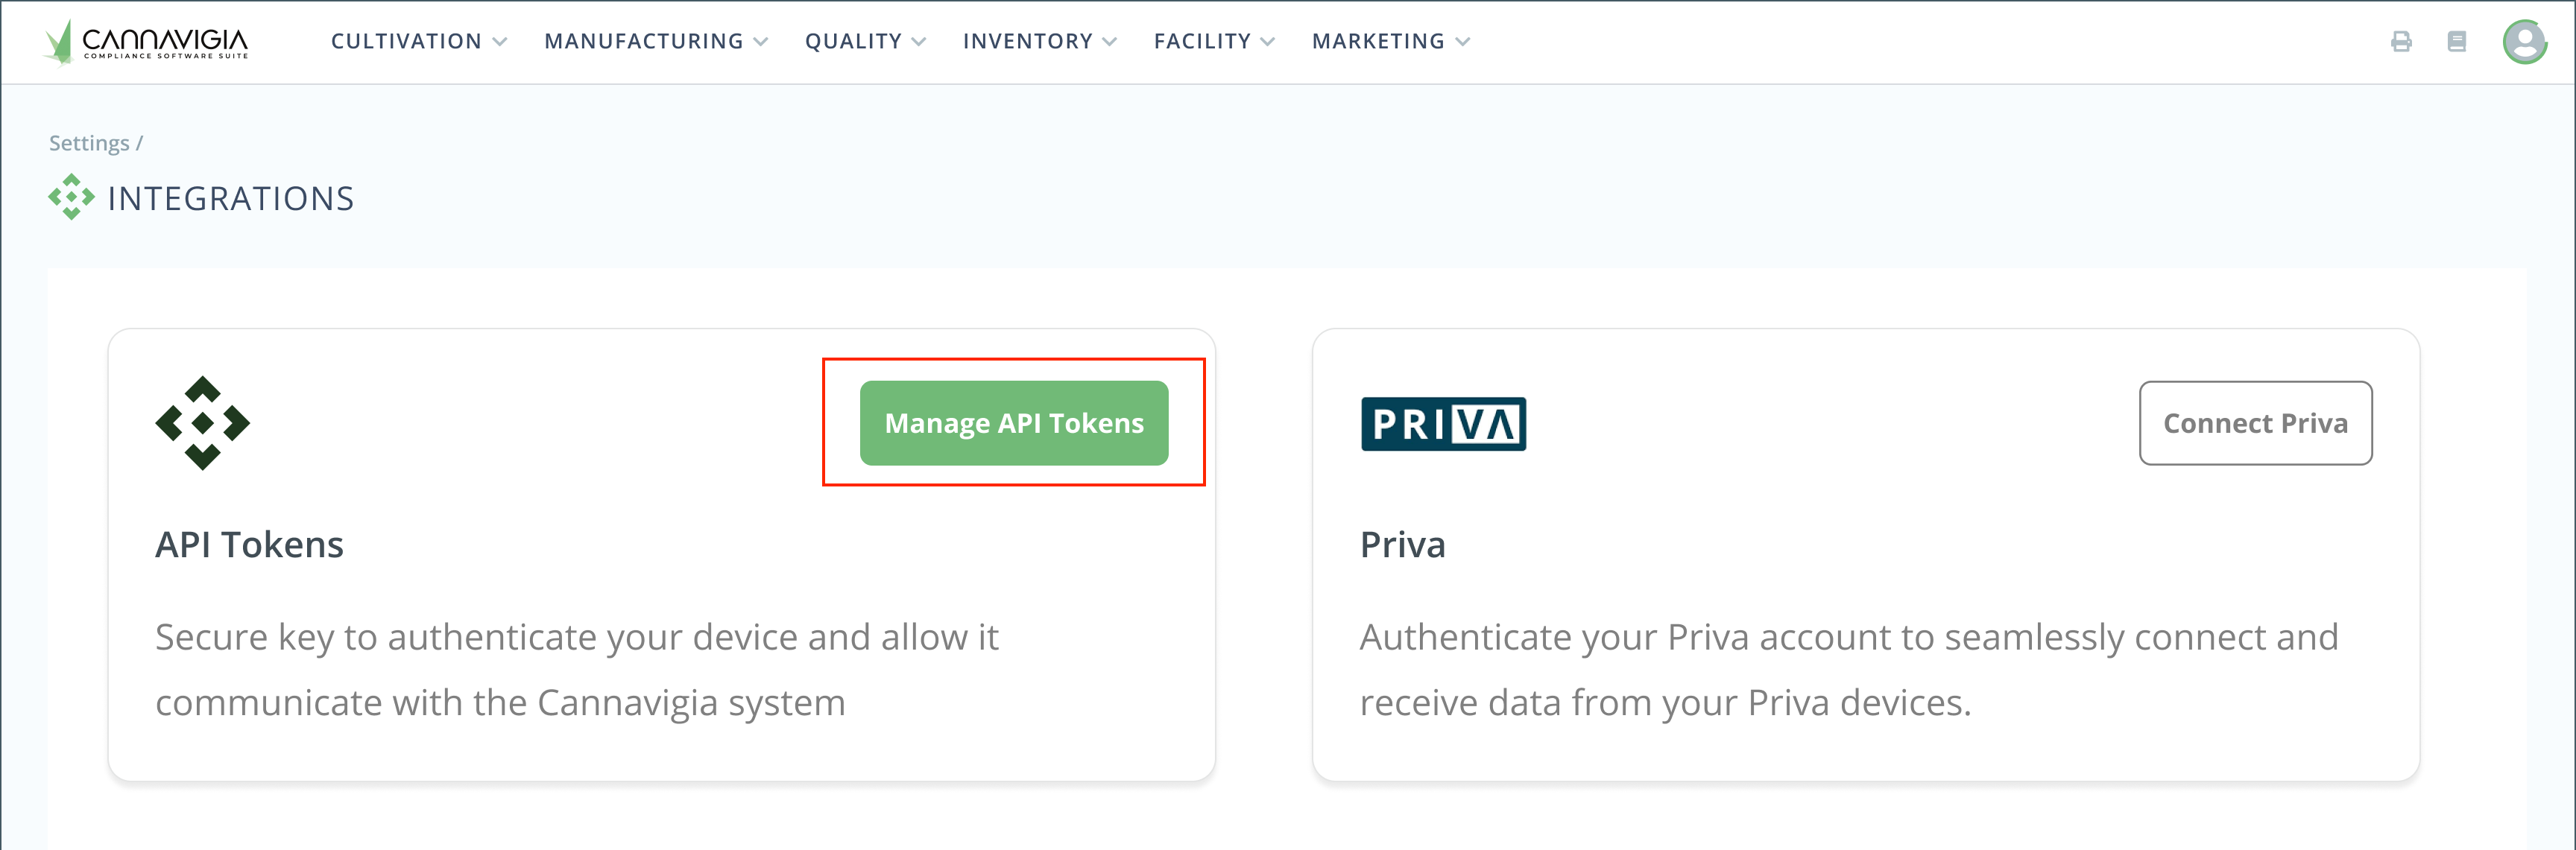Click the Cannavigia logo
Image resolution: width=2576 pixels, height=850 pixels.
click(147, 42)
